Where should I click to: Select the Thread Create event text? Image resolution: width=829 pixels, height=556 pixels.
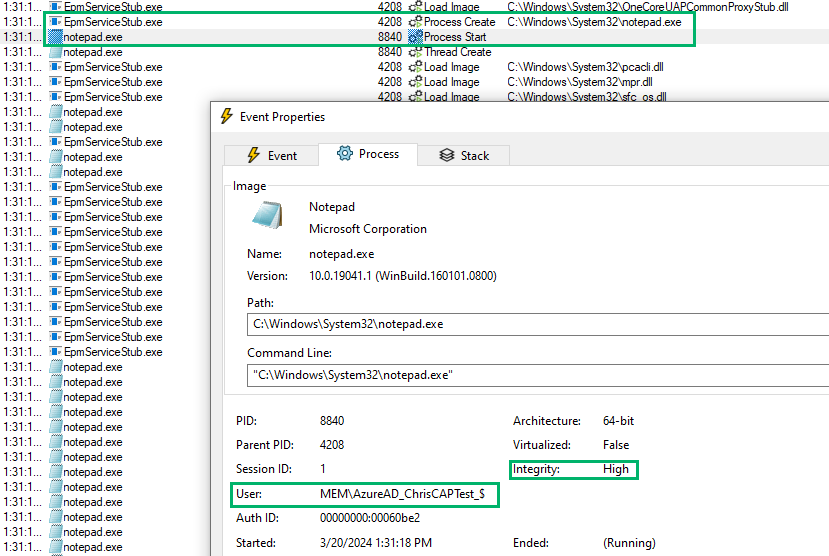point(457,52)
